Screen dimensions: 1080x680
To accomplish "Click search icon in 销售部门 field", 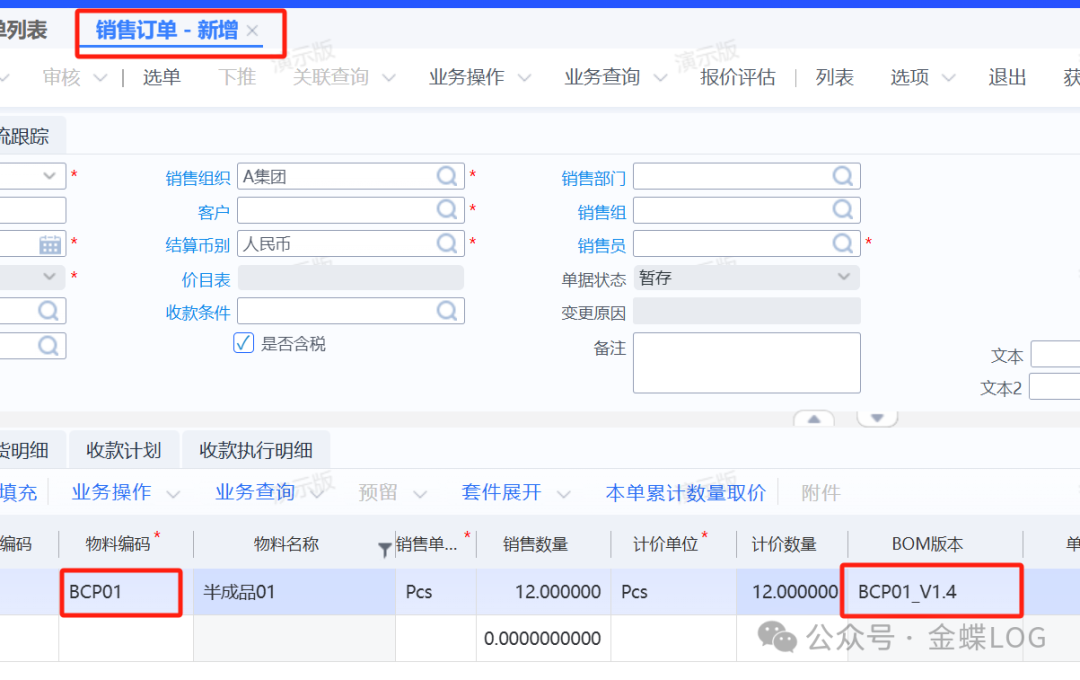I will [843, 177].
